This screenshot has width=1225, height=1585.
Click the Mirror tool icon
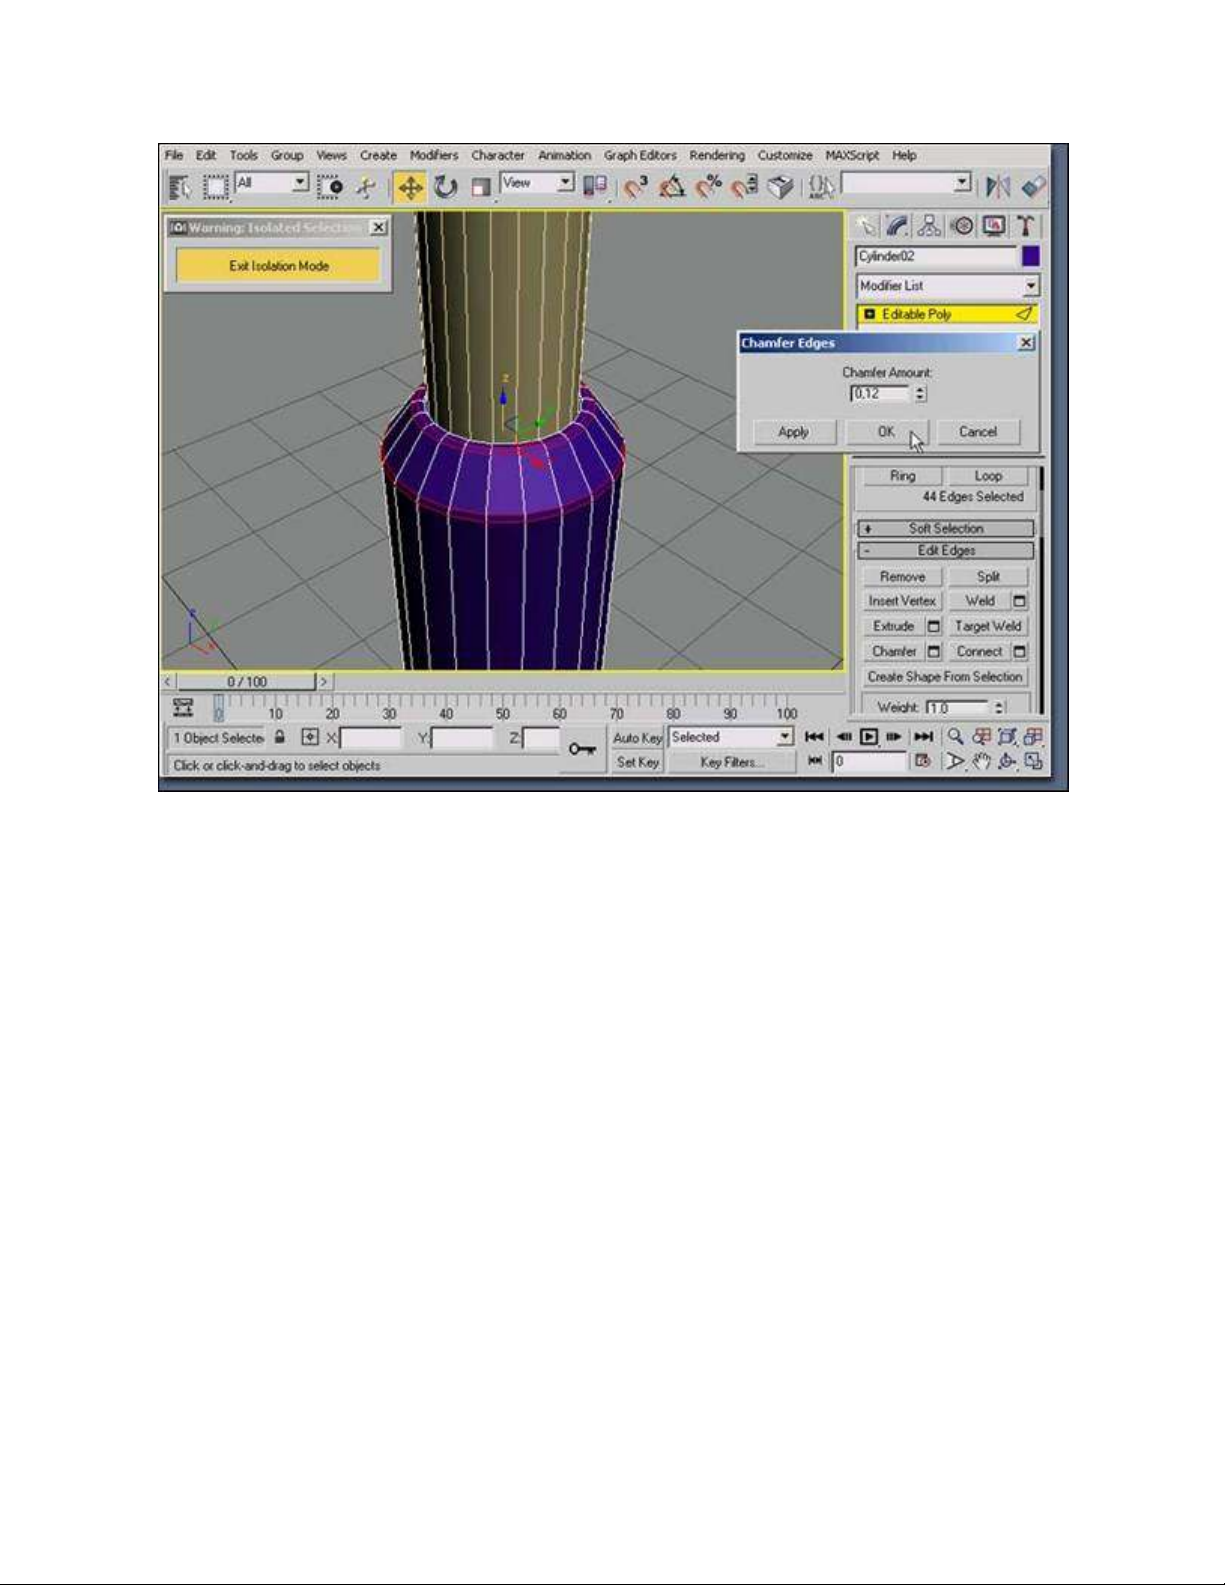(998, 187)
